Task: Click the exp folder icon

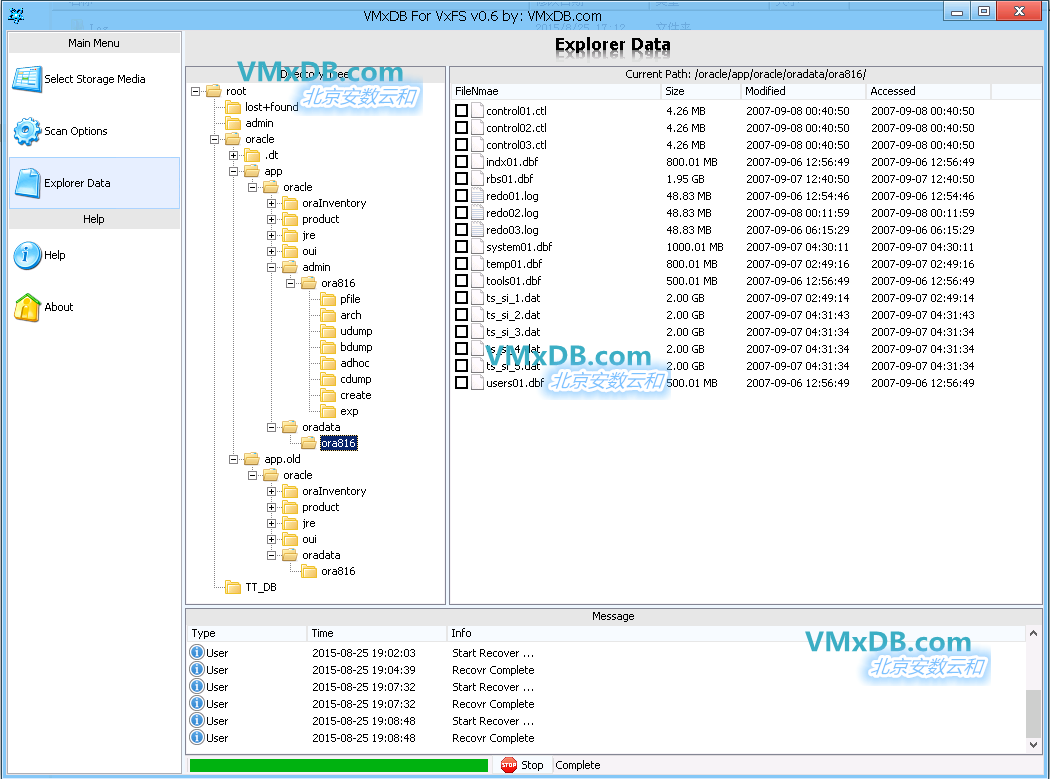Action: click(327, 411)
